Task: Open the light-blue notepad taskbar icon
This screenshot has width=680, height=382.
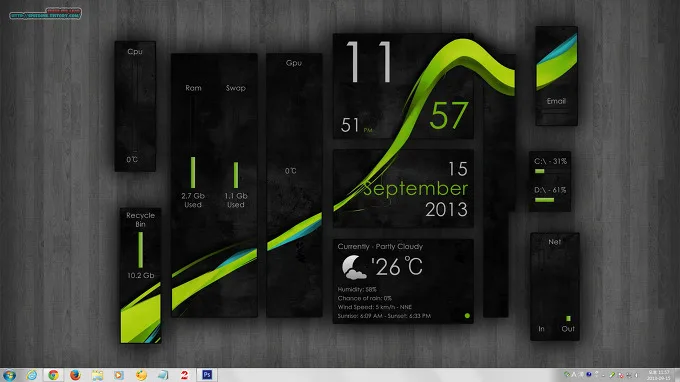Action: 163,375
